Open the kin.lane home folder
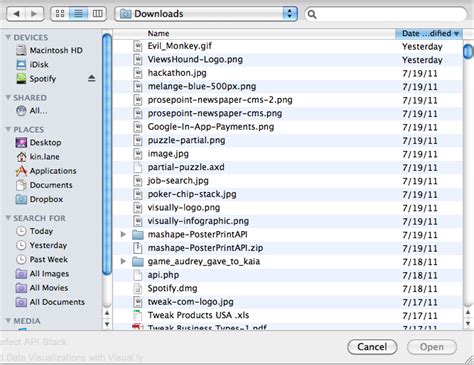The width and height of the screenshot is (474, 365). coord(38,156)
